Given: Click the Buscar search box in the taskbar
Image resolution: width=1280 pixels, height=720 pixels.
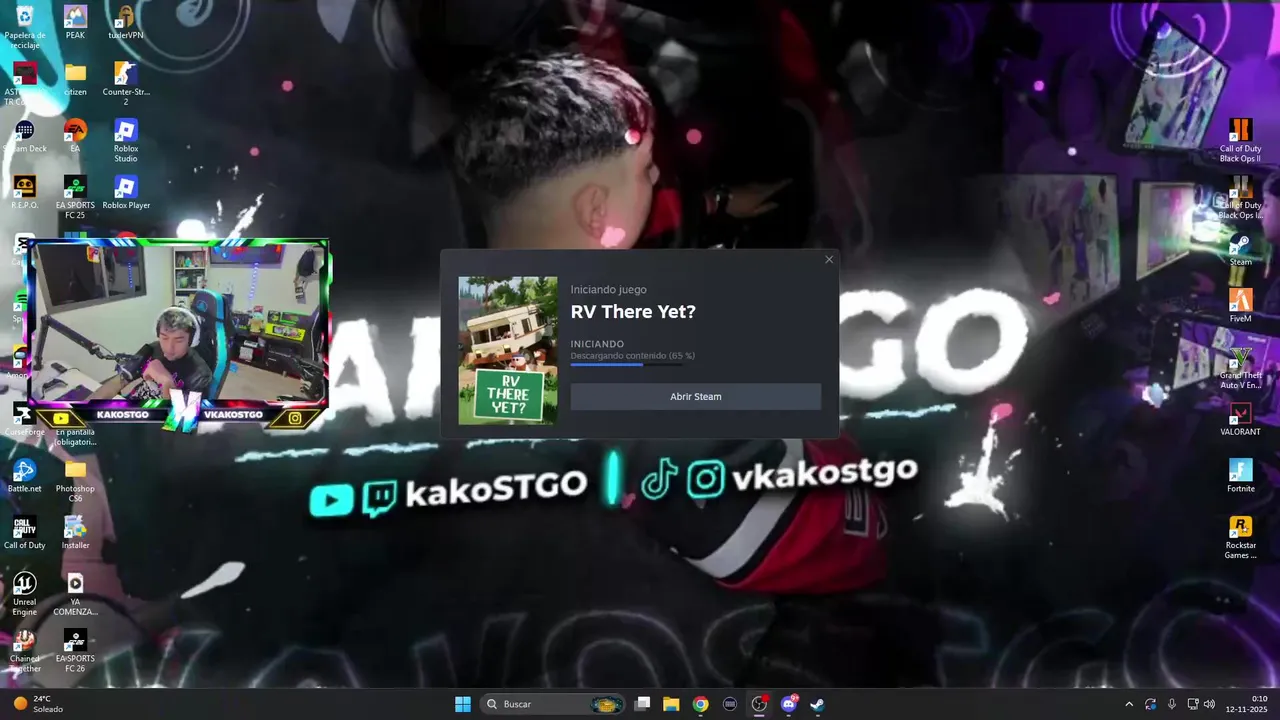Looking at the screenshot, I should click(x=554, y=704).
